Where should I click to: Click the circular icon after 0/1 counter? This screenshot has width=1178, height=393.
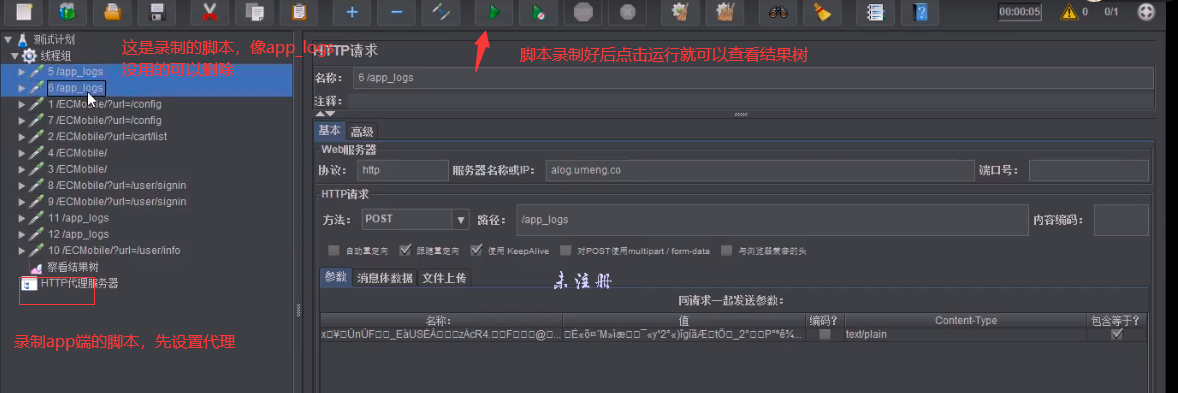point(1146,11)
